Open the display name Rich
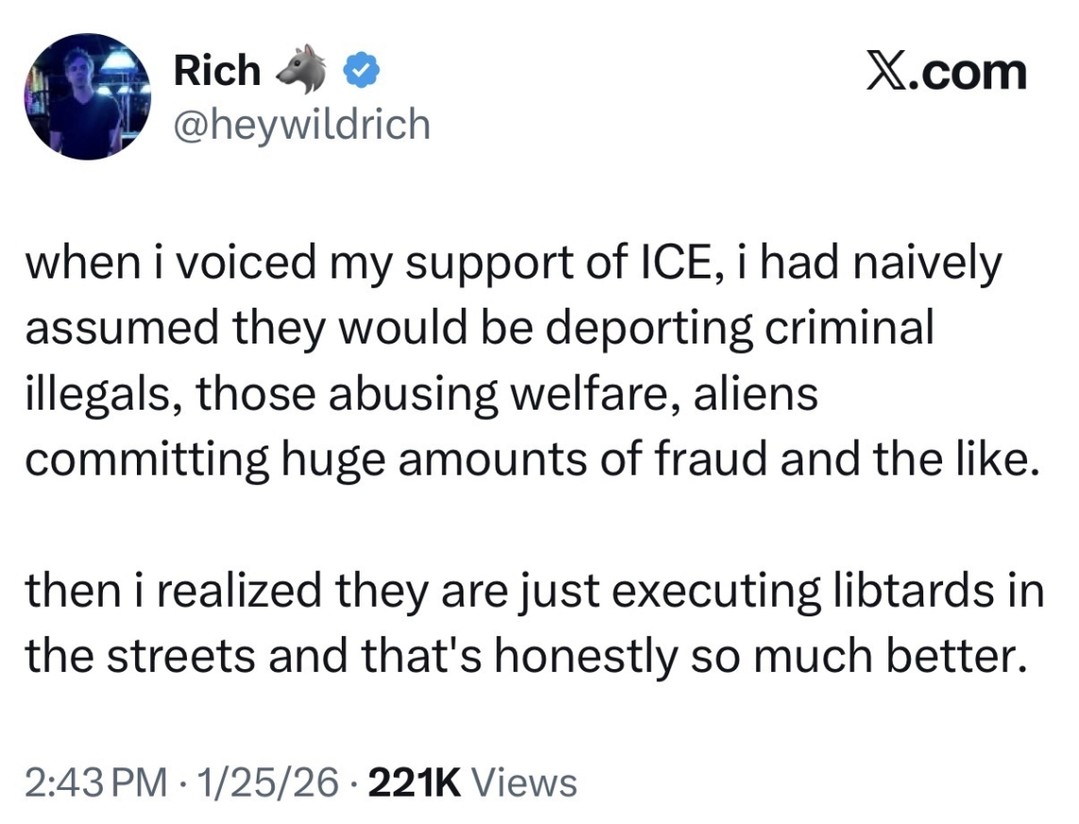Screen dimensions: 1079x824 pos(217,70)
